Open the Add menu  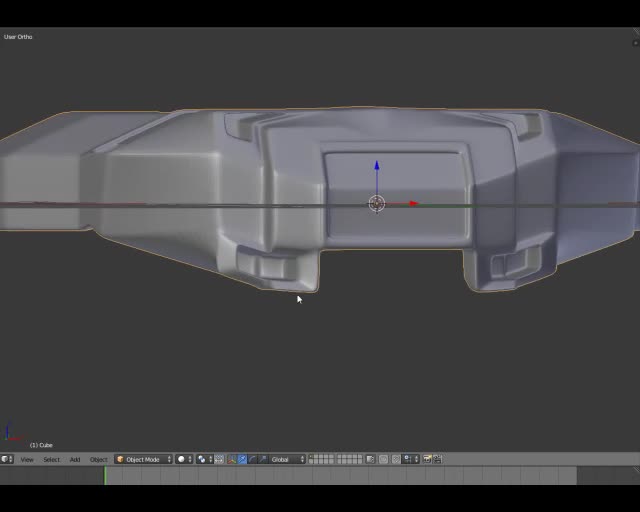coord(75,460)
